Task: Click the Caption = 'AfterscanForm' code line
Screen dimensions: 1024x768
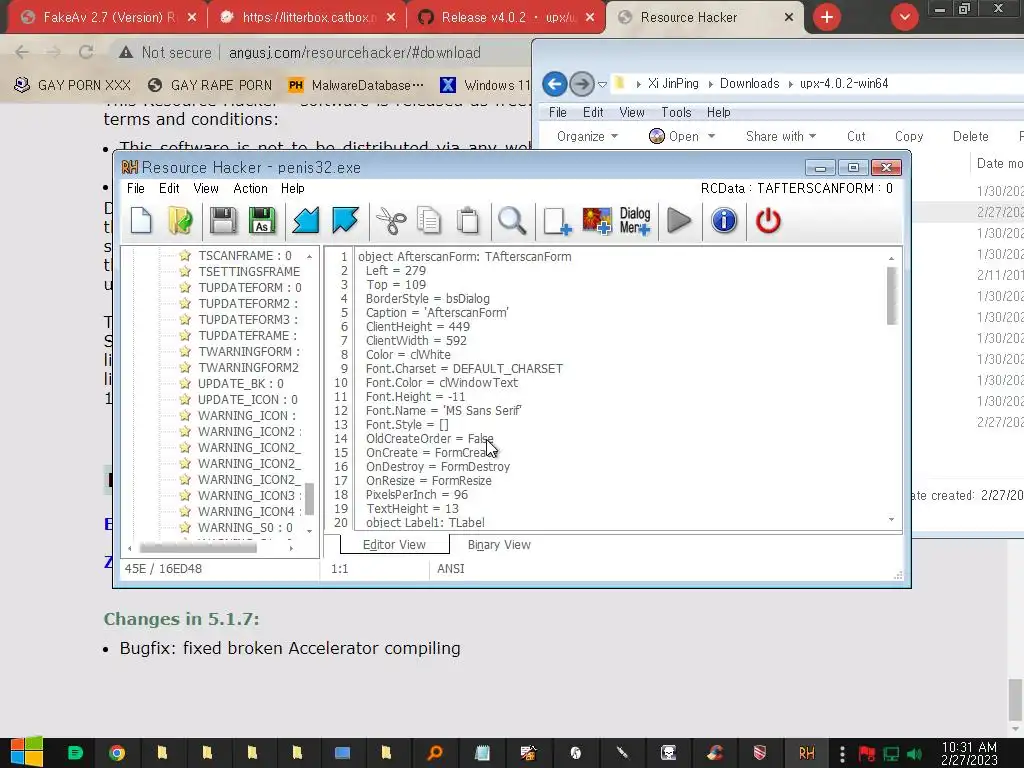Action: [x=437, y=313]
